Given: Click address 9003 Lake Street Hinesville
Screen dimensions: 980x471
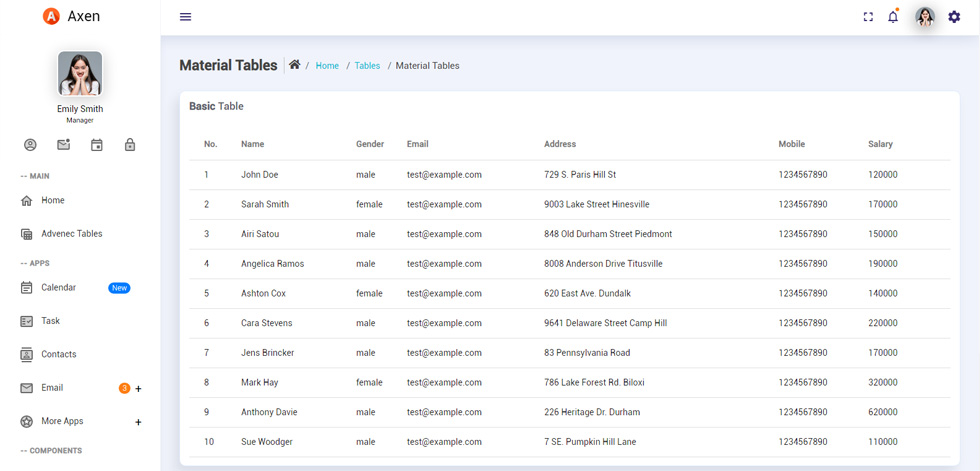Looking at the screenshot, I should click(x=597, y=204).
